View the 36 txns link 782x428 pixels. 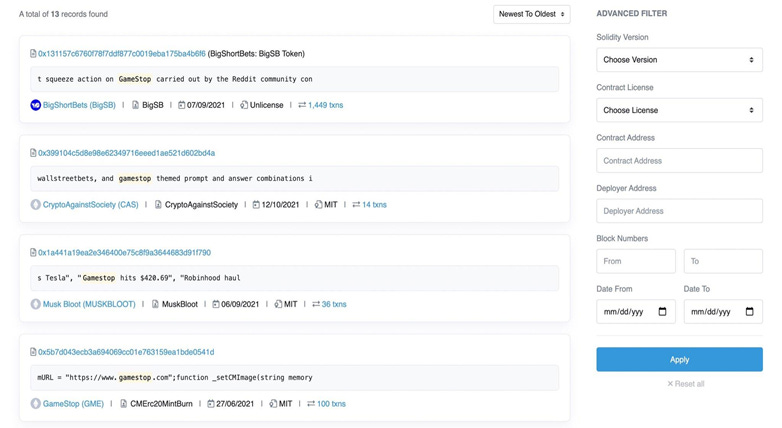coord(334,304)
